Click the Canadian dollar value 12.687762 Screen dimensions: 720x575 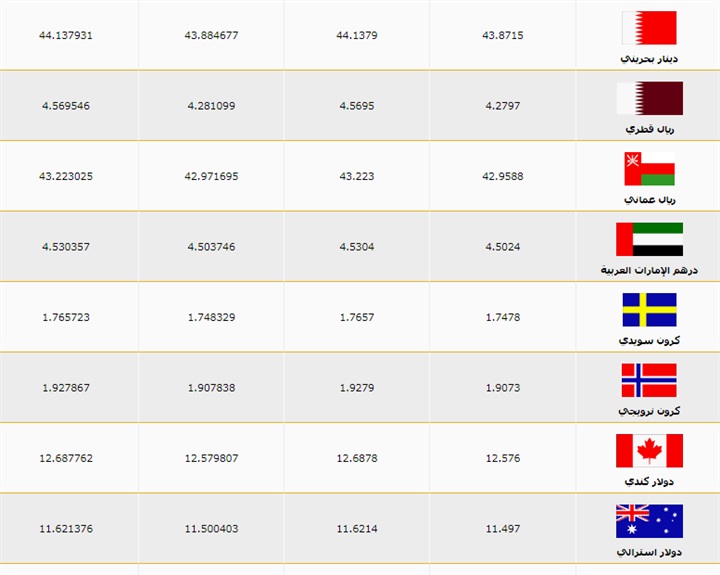[65, 458]
